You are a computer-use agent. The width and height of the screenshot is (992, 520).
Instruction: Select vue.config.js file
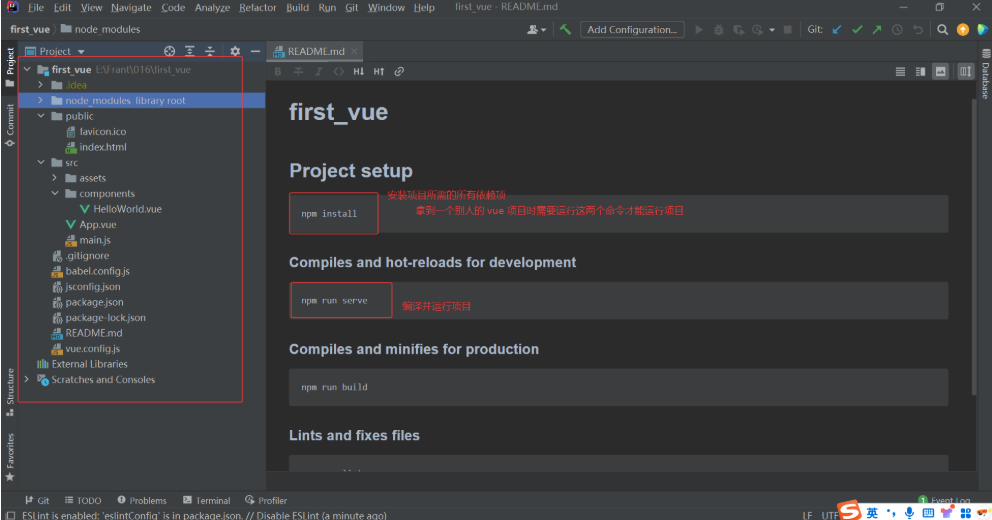coord(85,349)
